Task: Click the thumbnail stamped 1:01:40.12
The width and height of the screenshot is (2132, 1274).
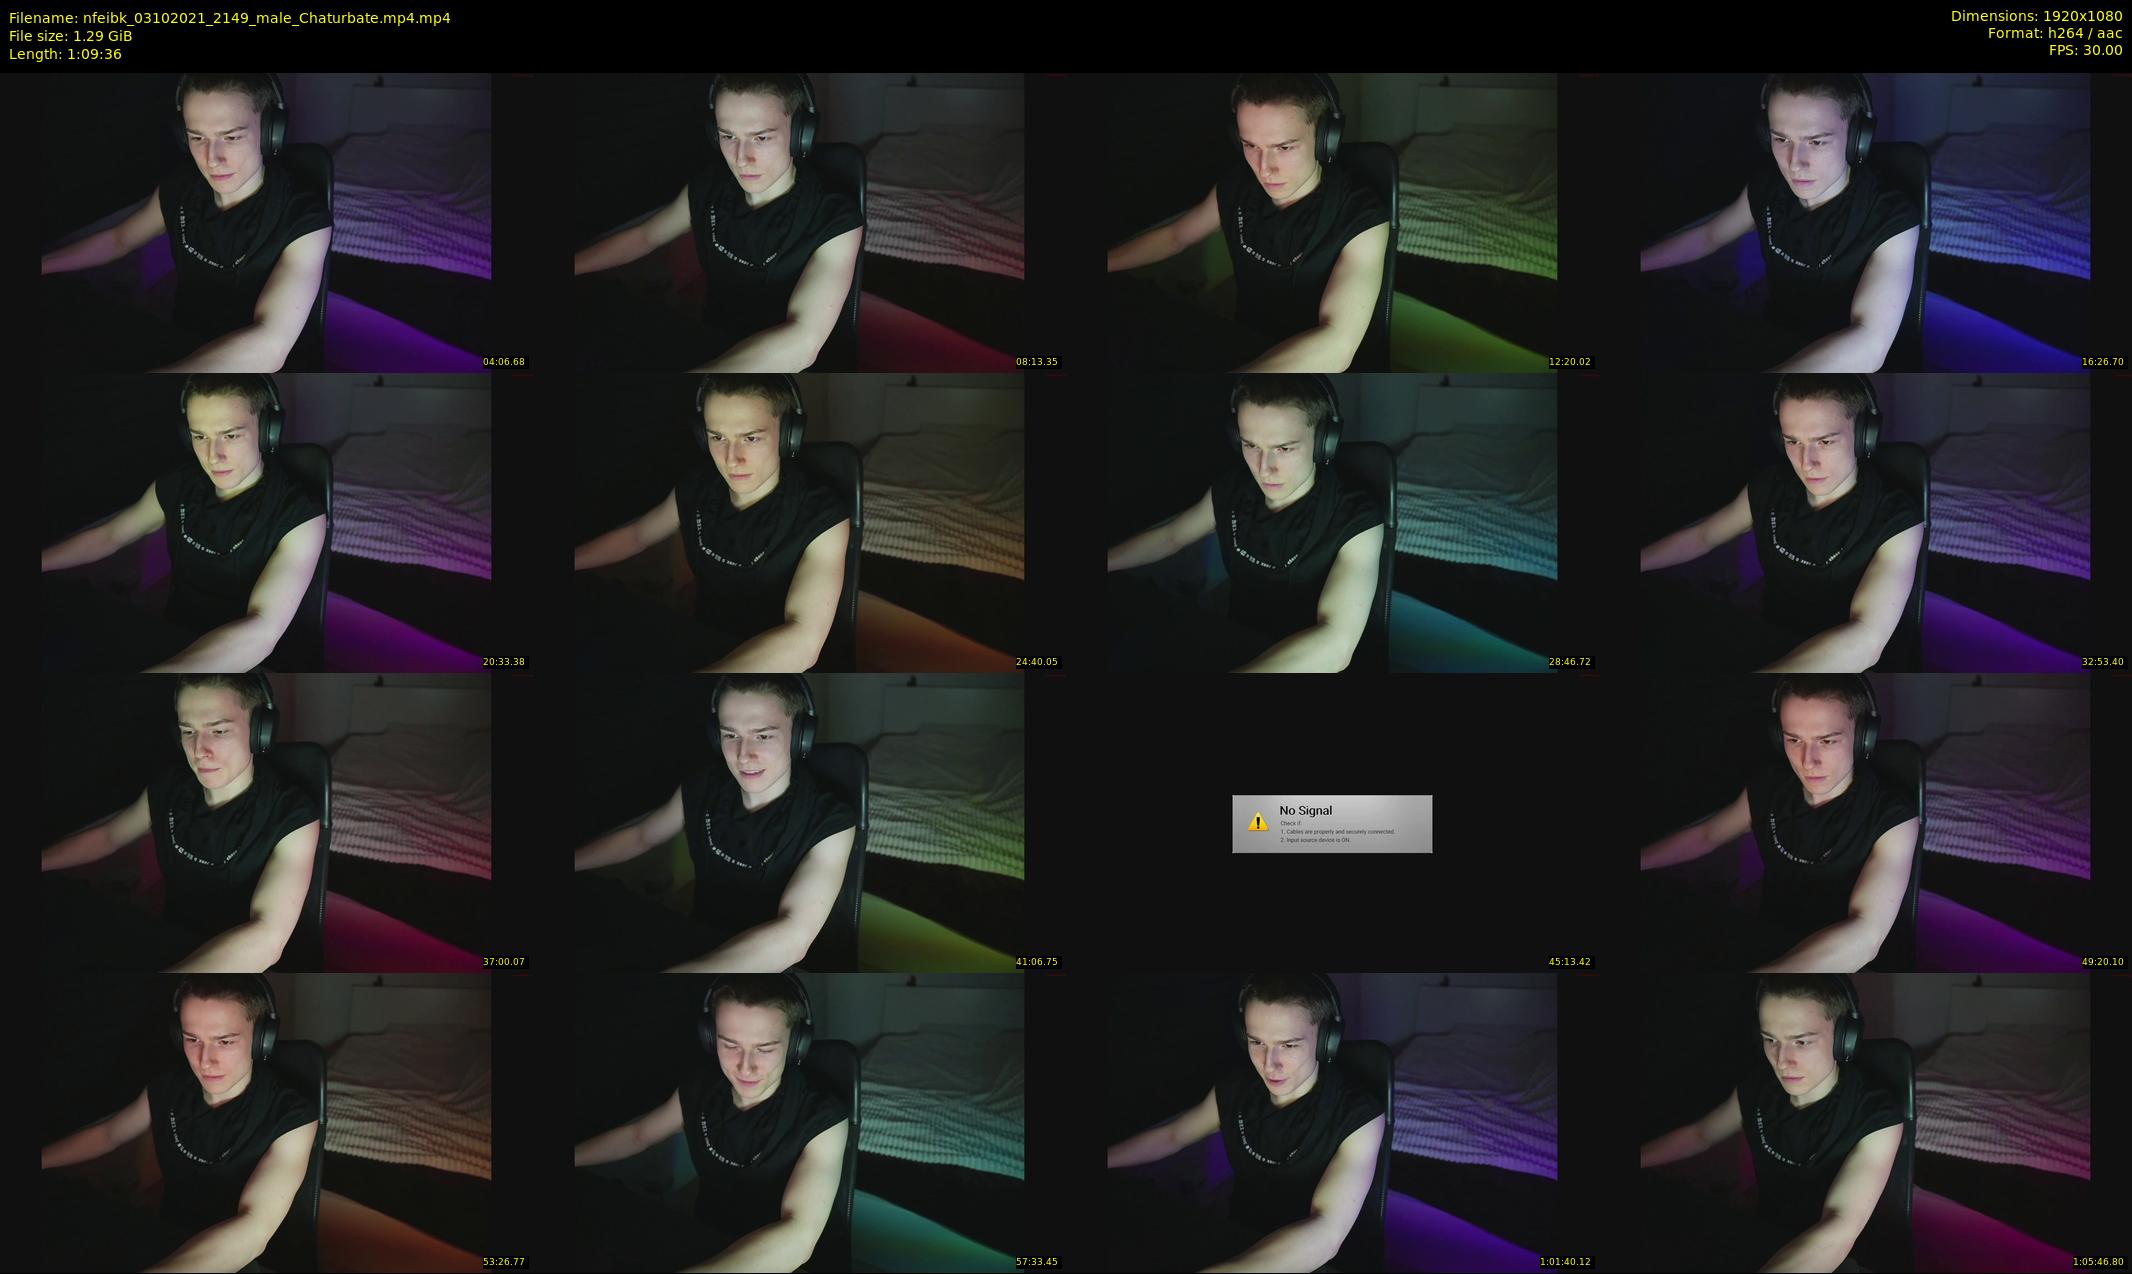Action: click(1332, 1122)
